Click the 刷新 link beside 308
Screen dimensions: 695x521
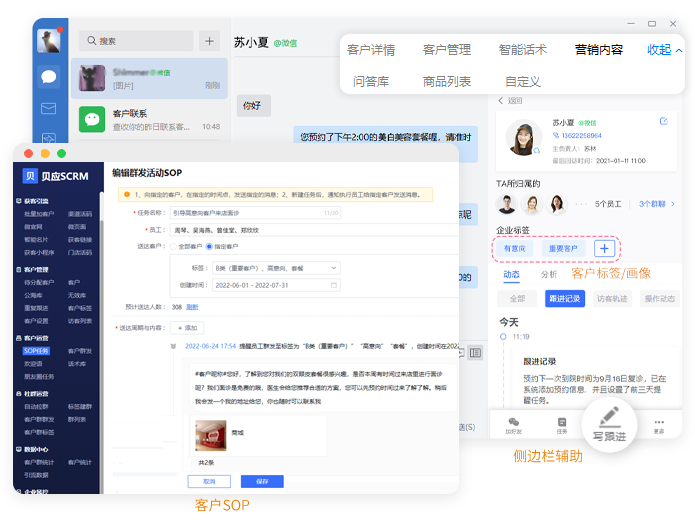coord(192,307)
